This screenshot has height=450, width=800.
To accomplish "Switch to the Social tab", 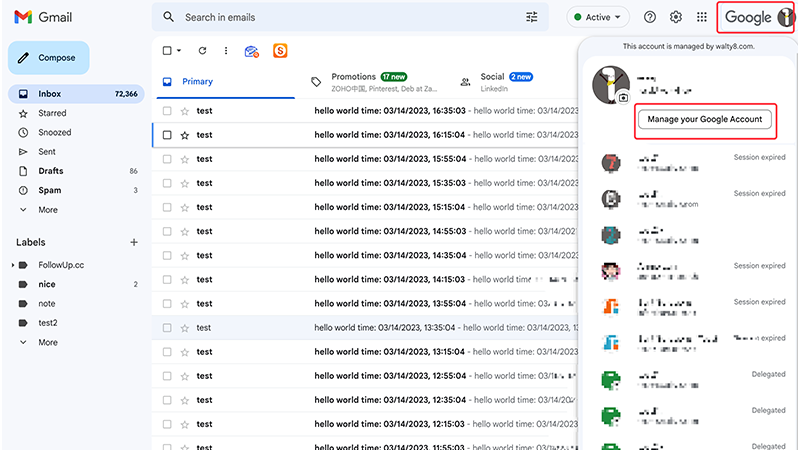I will click(x=497, y=82).
